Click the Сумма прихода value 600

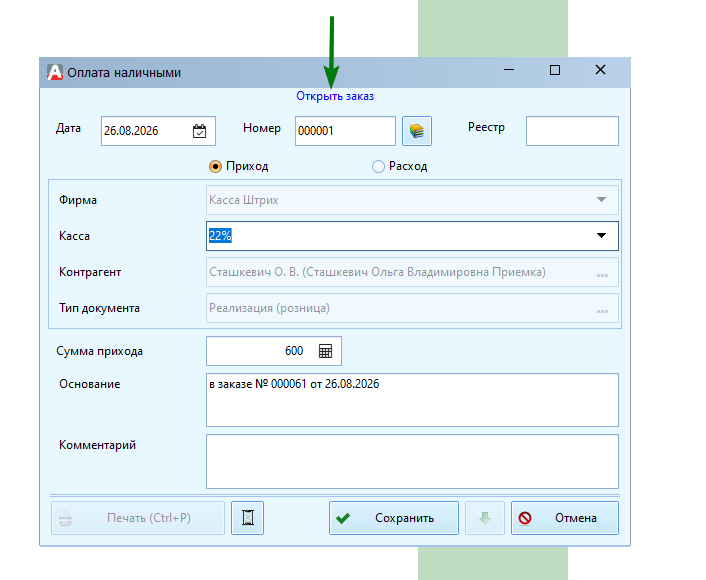point(294,351)
